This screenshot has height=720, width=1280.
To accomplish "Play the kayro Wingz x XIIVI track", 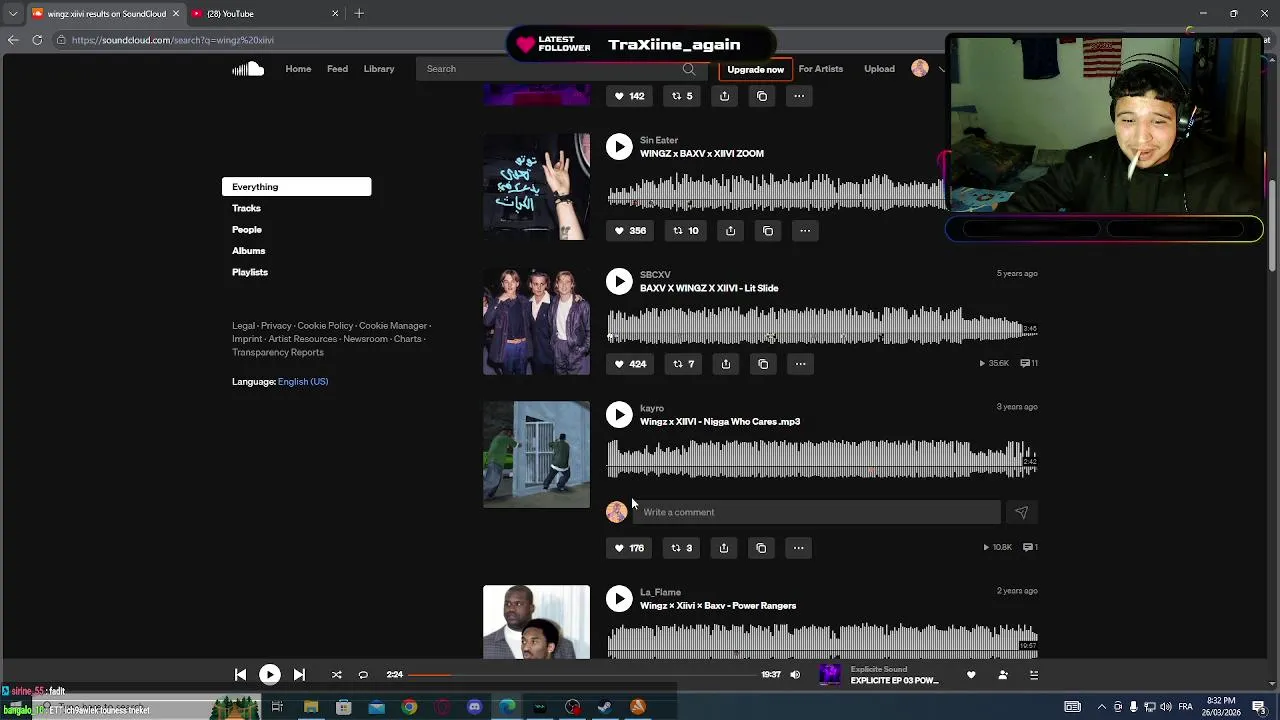I will pyautogui.click(x=619, y=415).
